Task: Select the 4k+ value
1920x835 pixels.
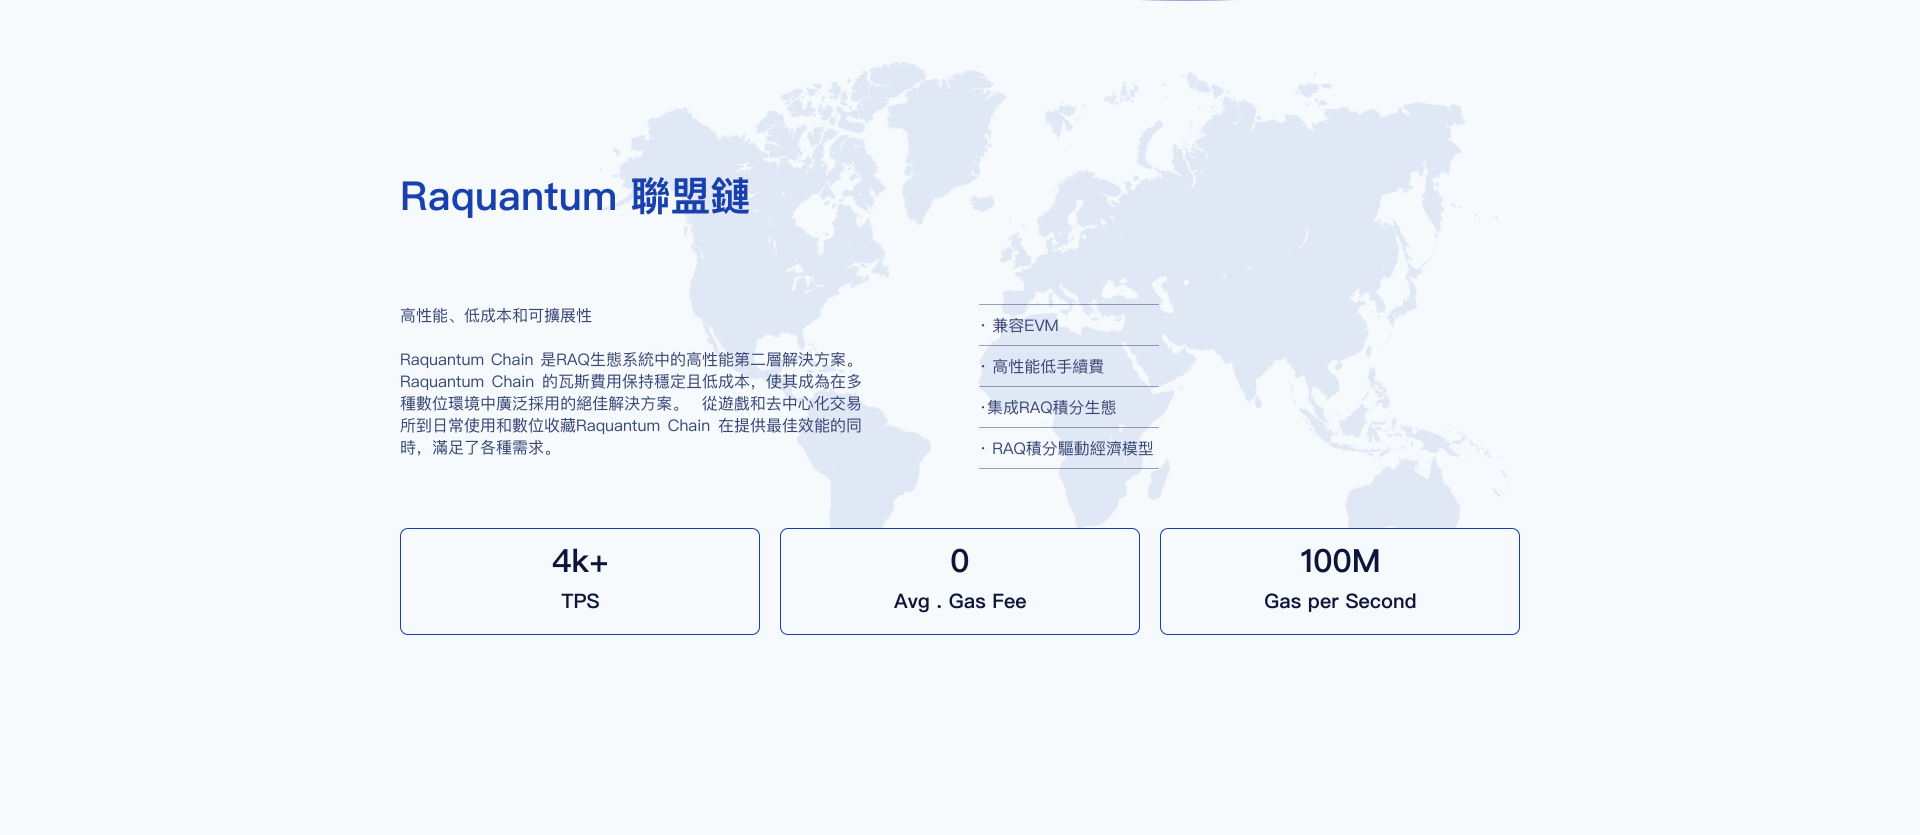Action: [580, 561]
